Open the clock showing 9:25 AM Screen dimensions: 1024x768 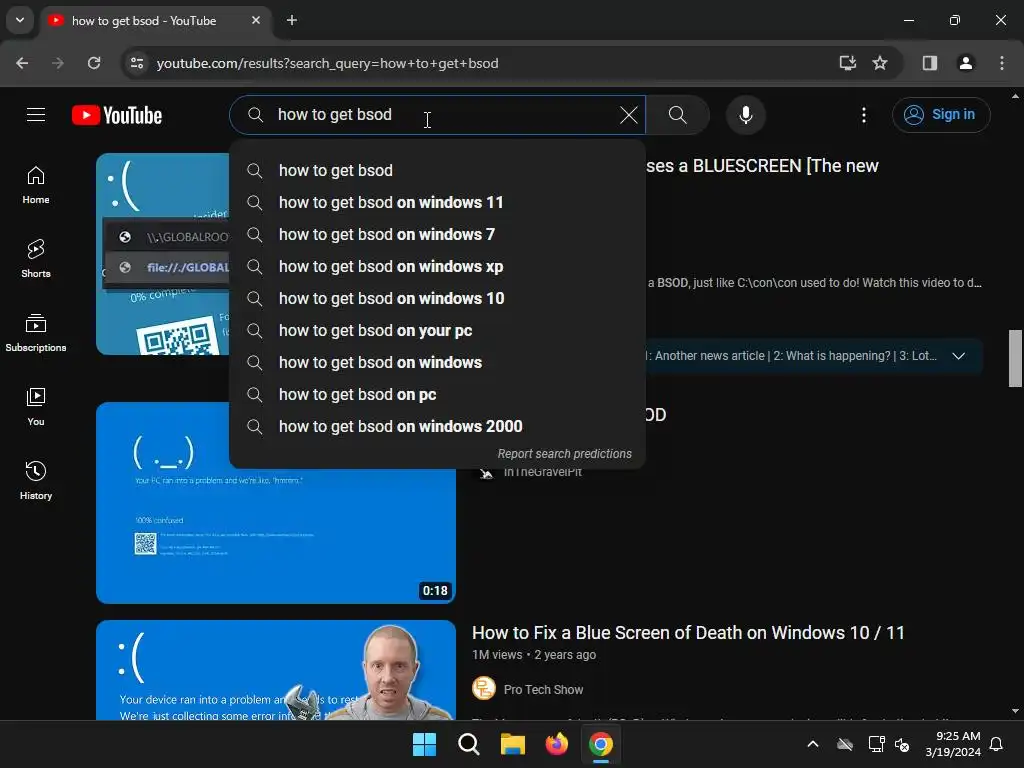pyautogui.click(x=953, y=744)
